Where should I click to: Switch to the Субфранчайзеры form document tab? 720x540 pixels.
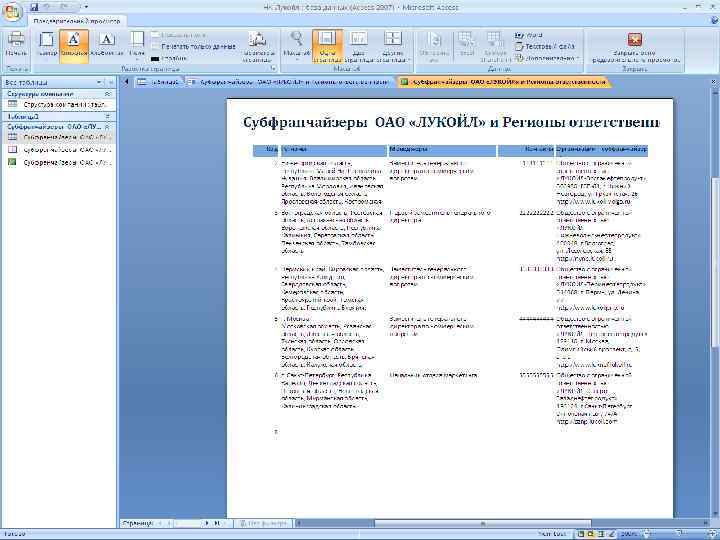coord(288,82)
